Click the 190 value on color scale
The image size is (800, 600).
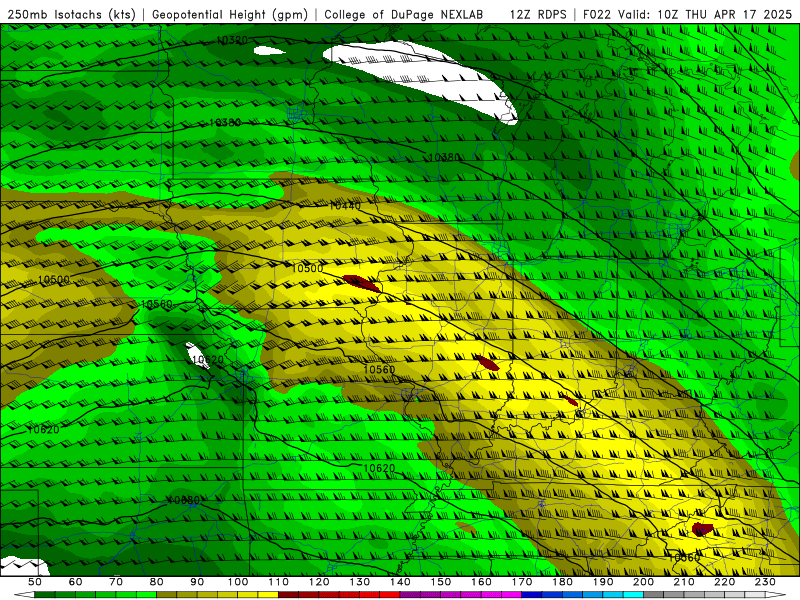pos(603,582)
